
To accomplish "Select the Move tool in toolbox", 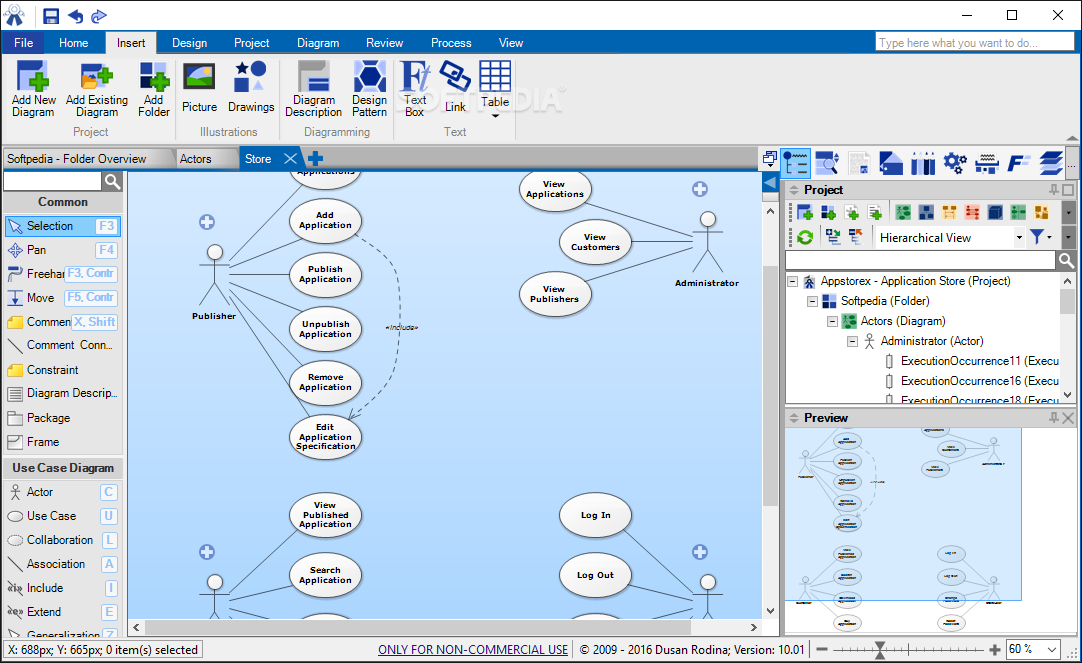I will coord(62,297).
